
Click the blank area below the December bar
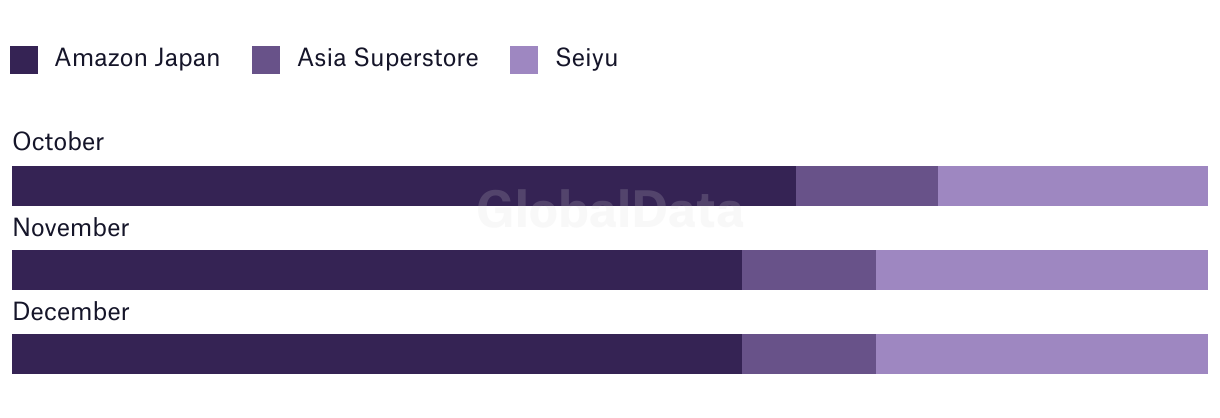tap(610, 396)
